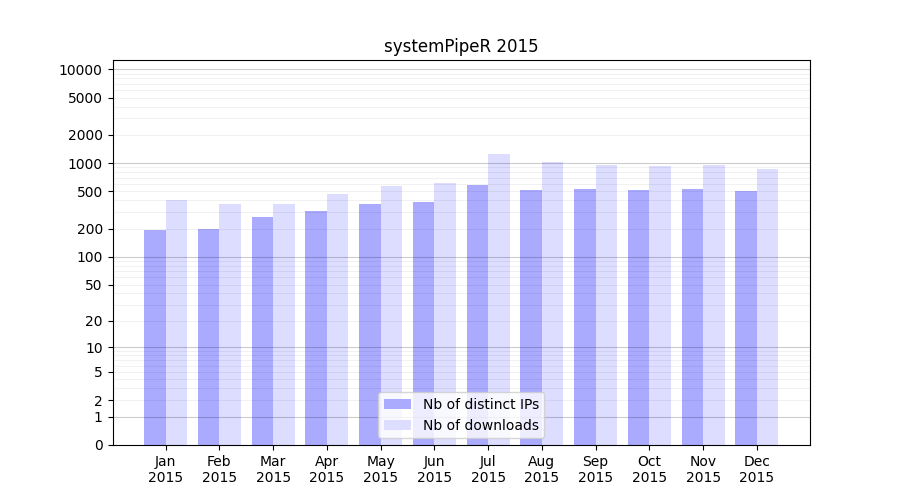Image resolution: width=900 pixels, height=500 pixels.
Task: Click the Nb of distinct IPs legend swatch
Action: tap(397, 404)
